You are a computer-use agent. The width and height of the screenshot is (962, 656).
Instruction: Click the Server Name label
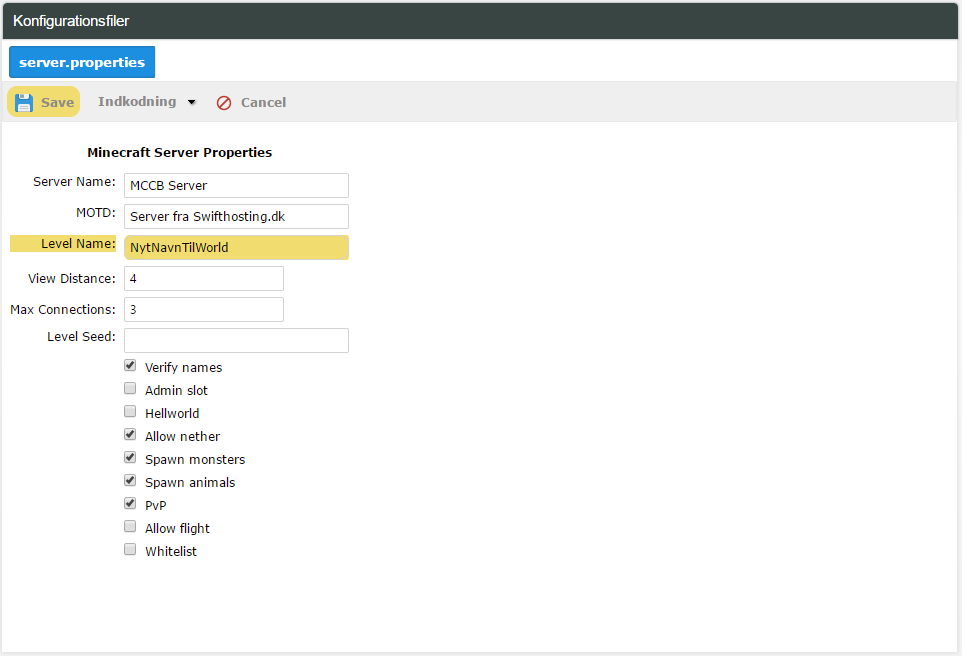74,182
